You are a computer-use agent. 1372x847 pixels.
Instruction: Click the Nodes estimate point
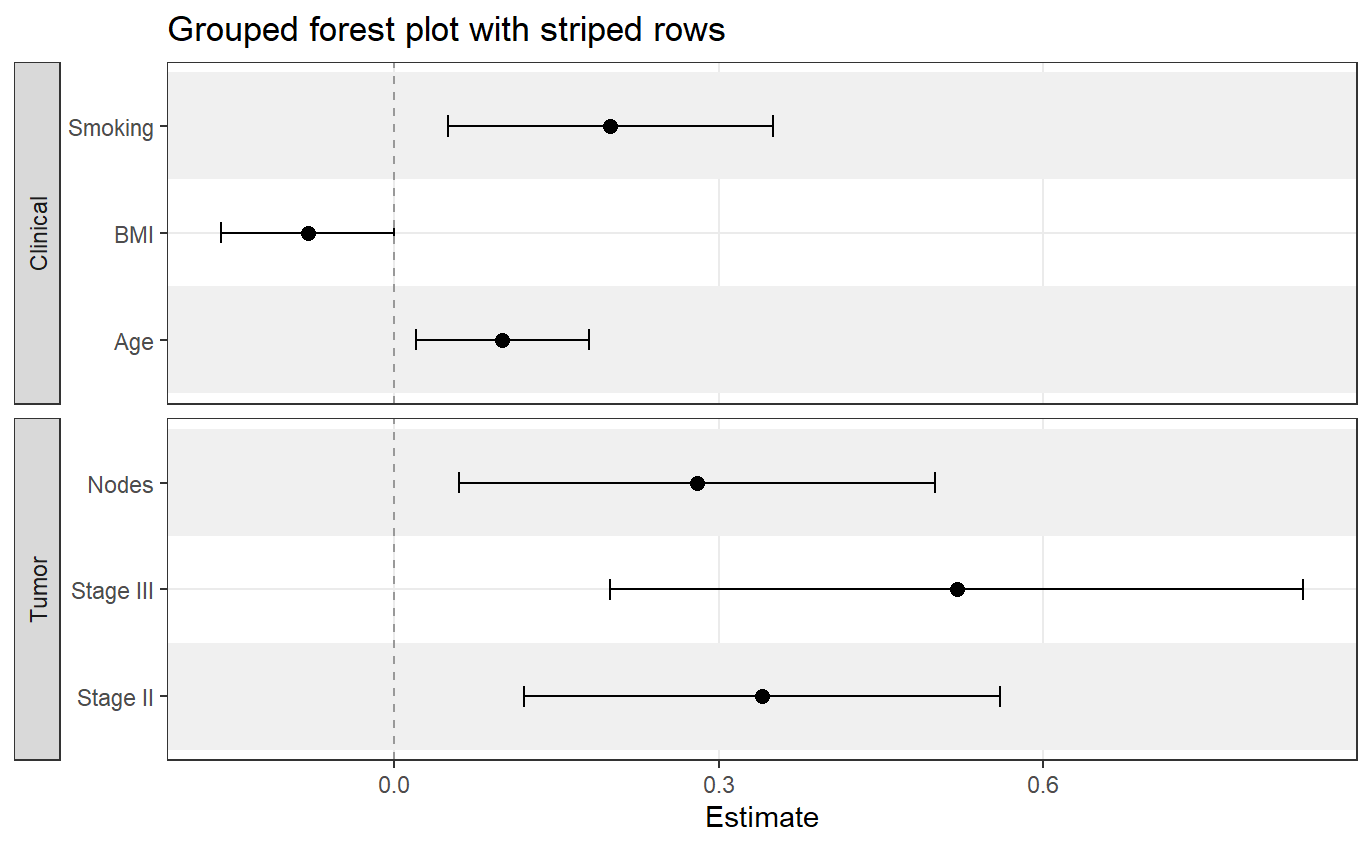point(697,483)
